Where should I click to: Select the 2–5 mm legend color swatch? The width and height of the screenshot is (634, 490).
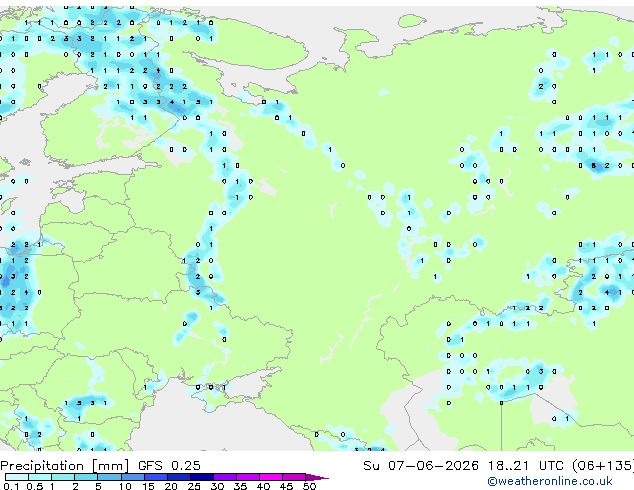(x=86, y=477)
